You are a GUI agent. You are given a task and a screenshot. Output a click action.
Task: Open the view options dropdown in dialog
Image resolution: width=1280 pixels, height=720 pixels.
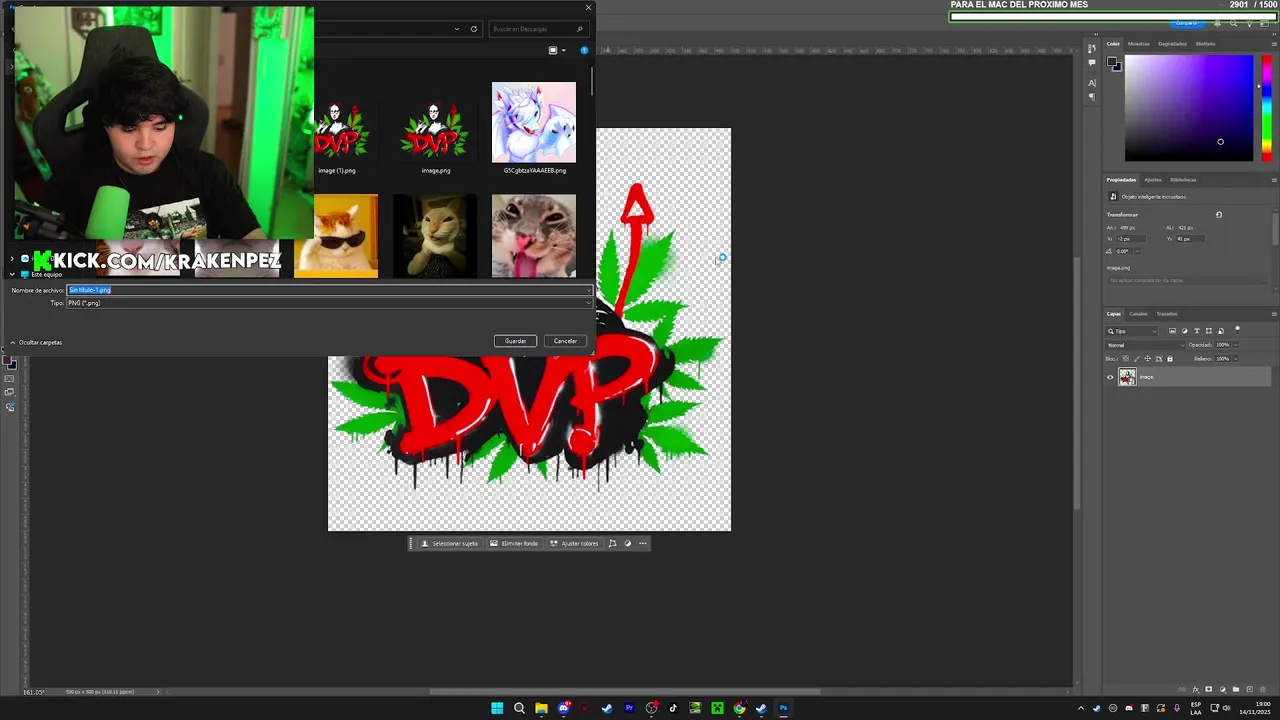[x=563, y=50]
